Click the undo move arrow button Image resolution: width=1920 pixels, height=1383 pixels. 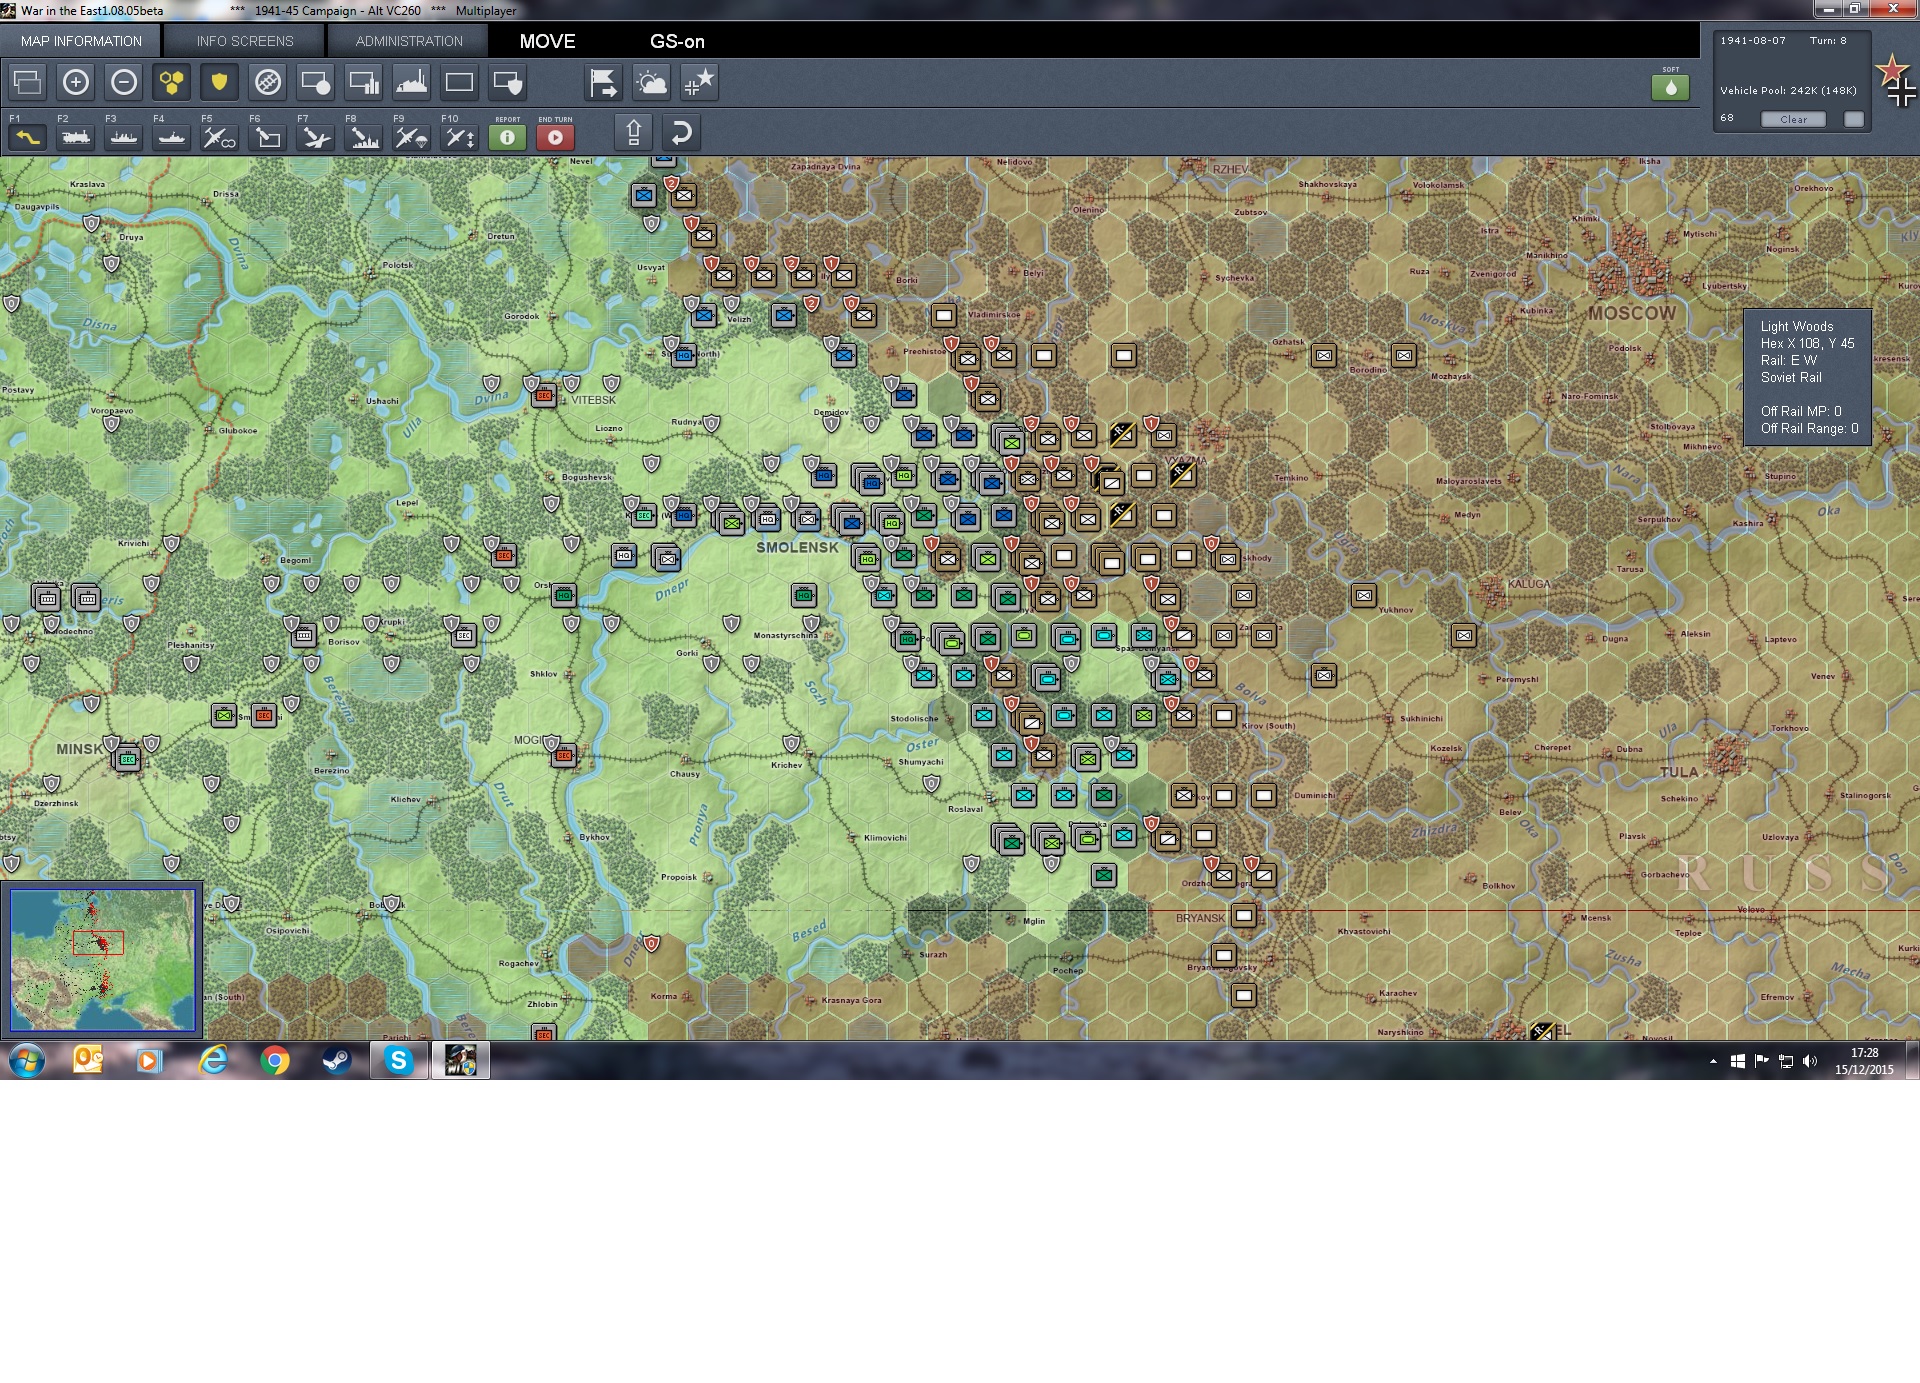click(681, 133)
